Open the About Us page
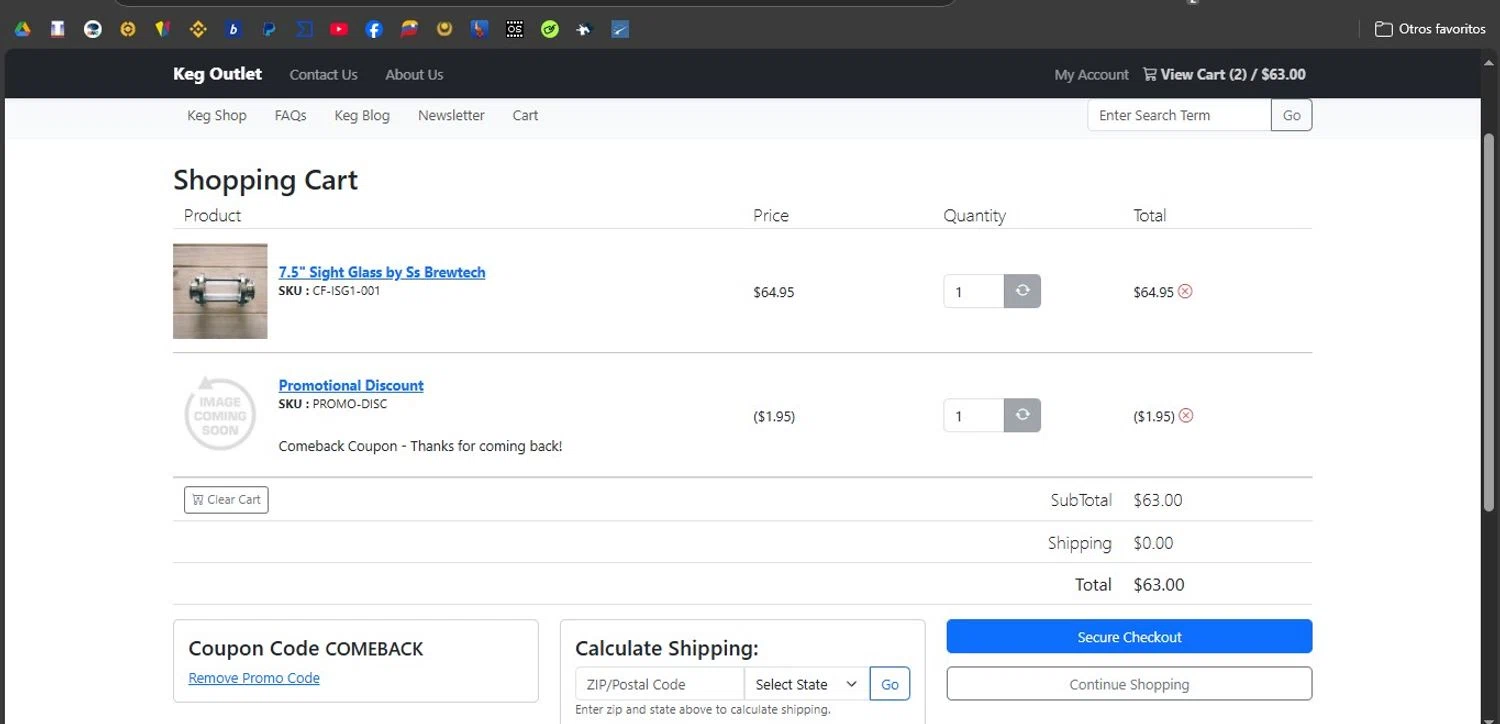Image resolution: width=1500 pixels, height=724 pixels. 414,74
